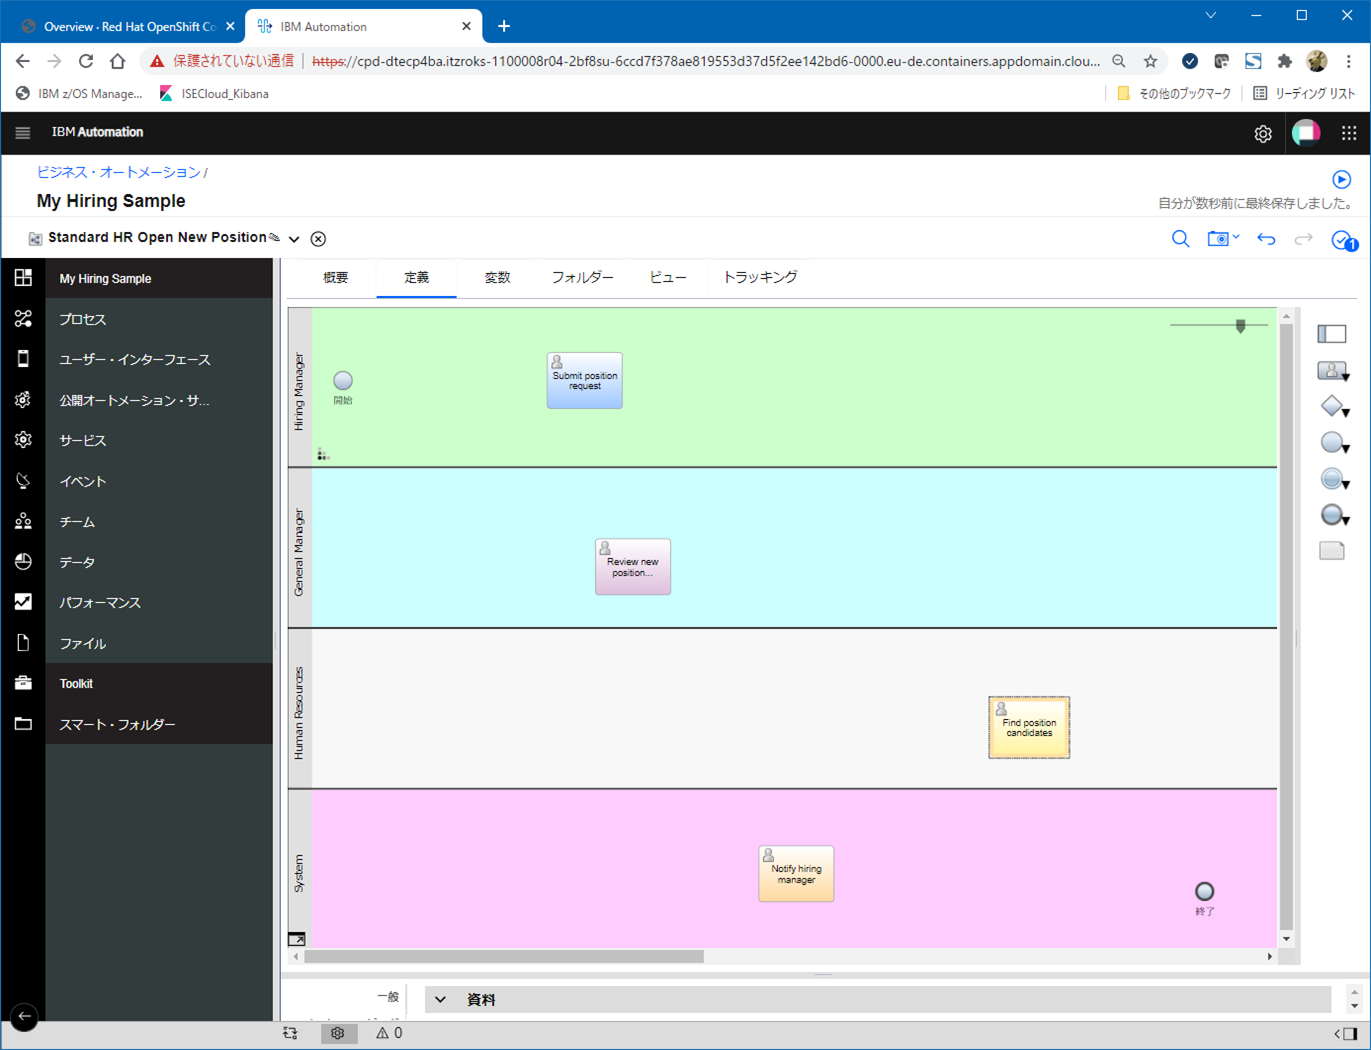Screen dimensions: 1371x1050
Task: Select the note annotation palette tool
Action: tap(1331, 551)
